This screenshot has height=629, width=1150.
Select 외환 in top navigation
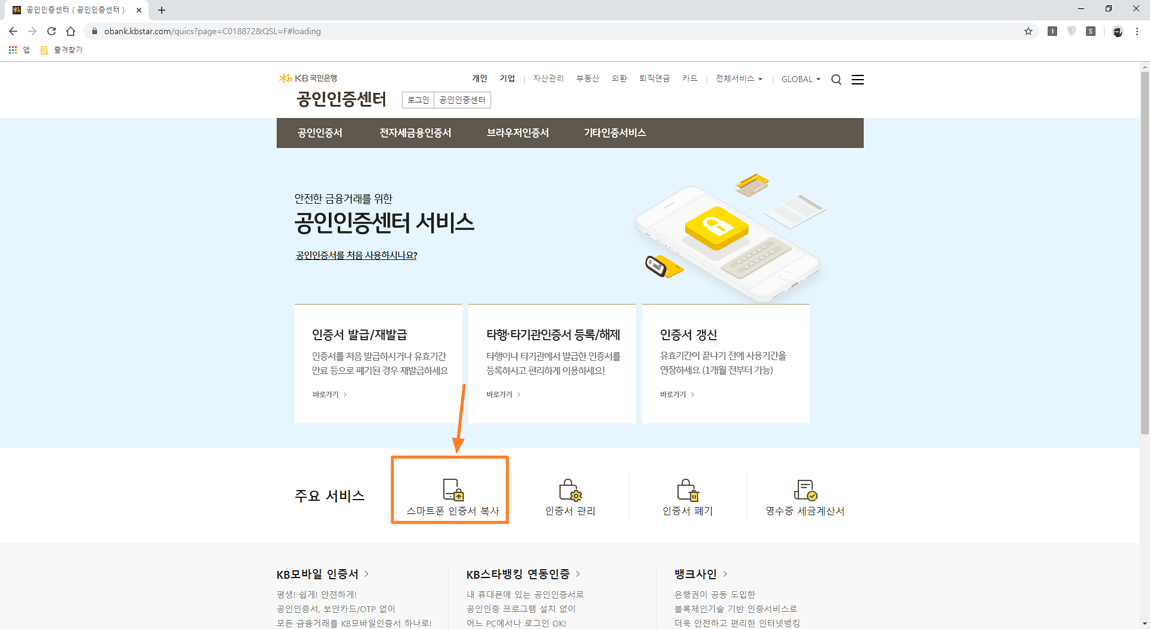pos(619,78)
